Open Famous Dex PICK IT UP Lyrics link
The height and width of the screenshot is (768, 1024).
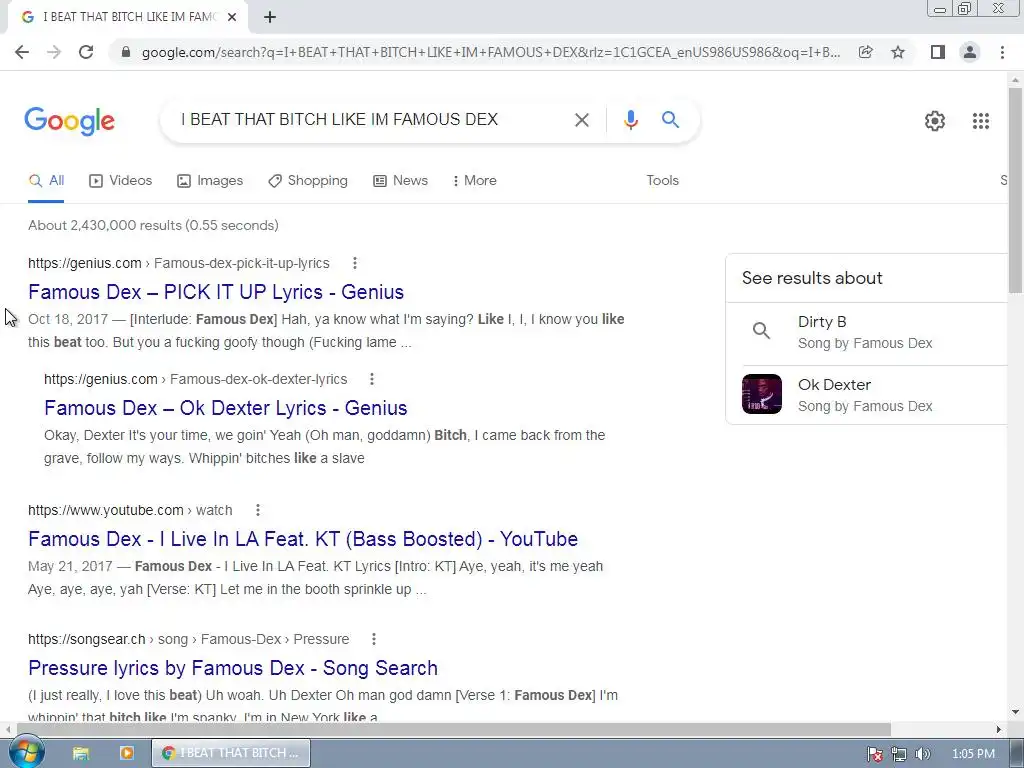216,292
